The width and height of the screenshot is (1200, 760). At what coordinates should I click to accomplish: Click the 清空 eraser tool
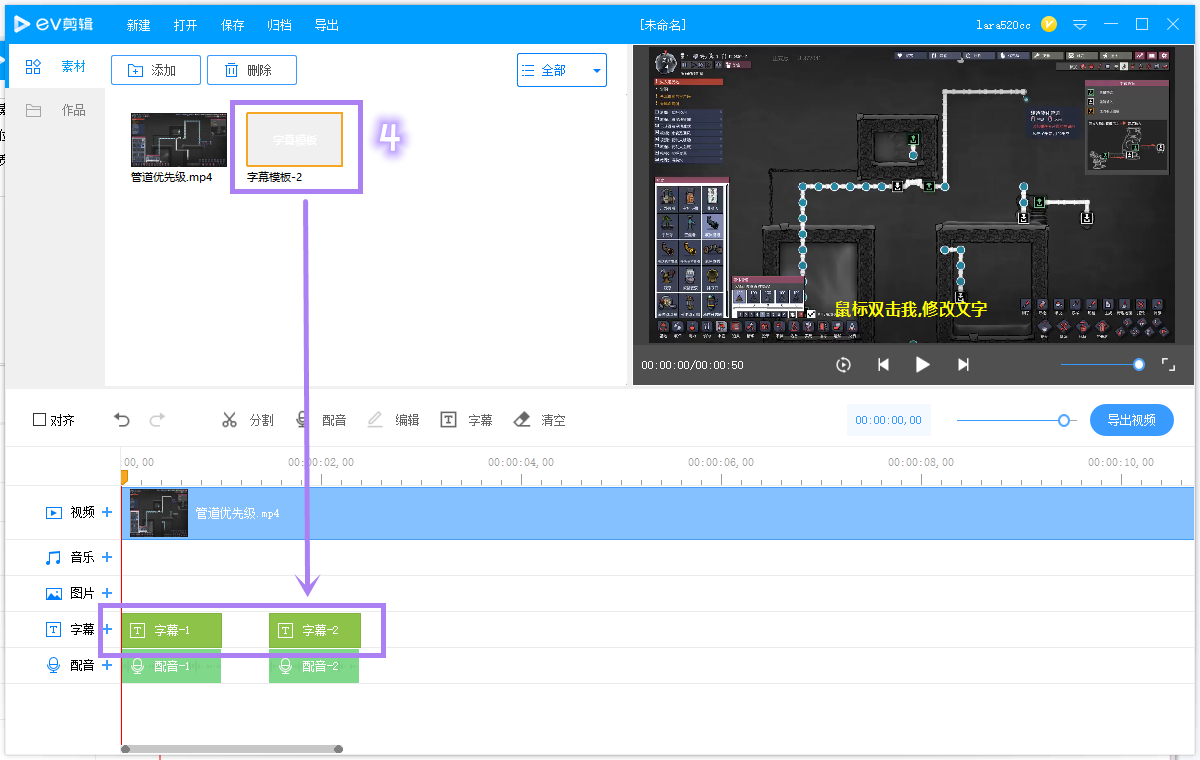(x=539, y=420)
